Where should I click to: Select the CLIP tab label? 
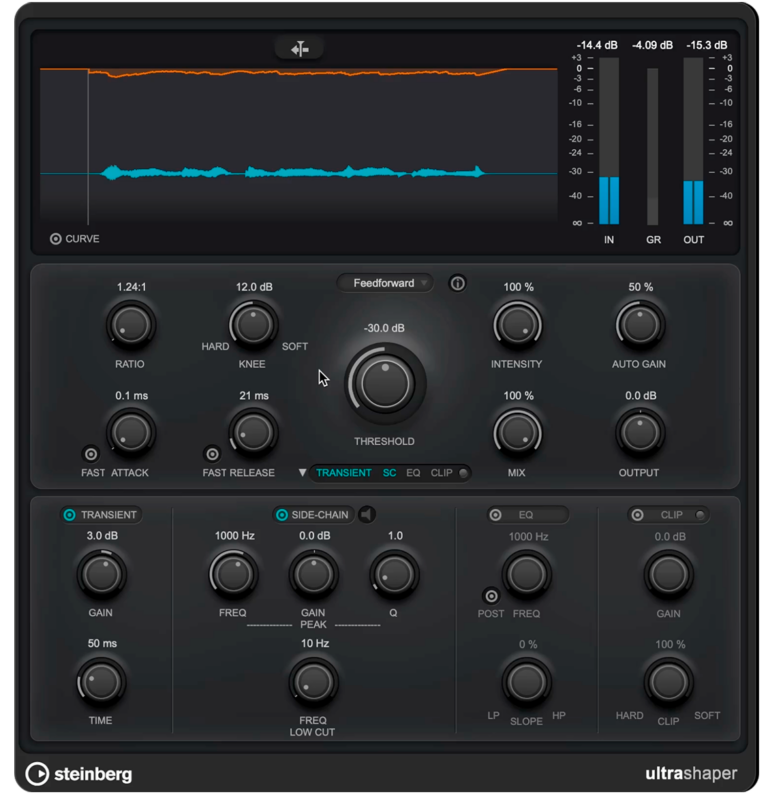coord(441,473)
